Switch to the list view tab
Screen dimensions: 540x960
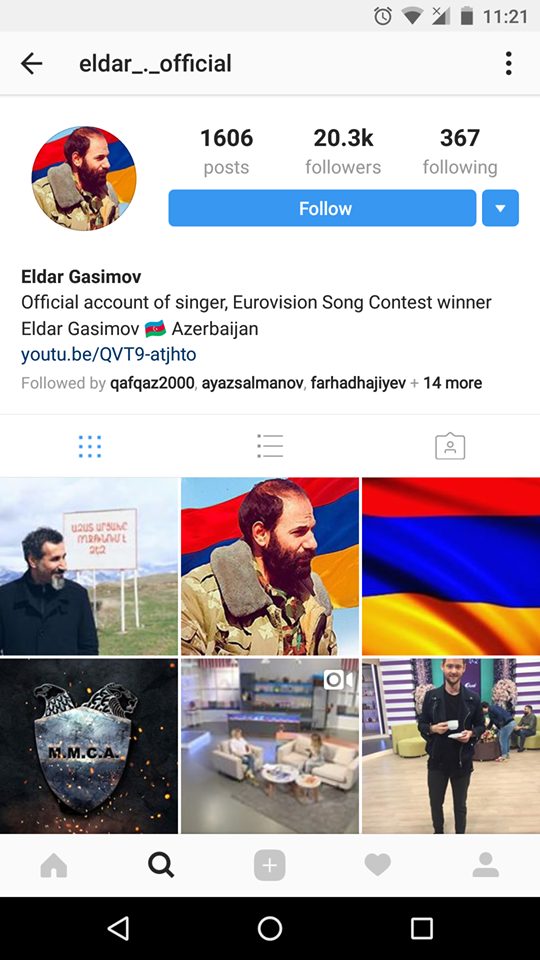pos(270,446)
